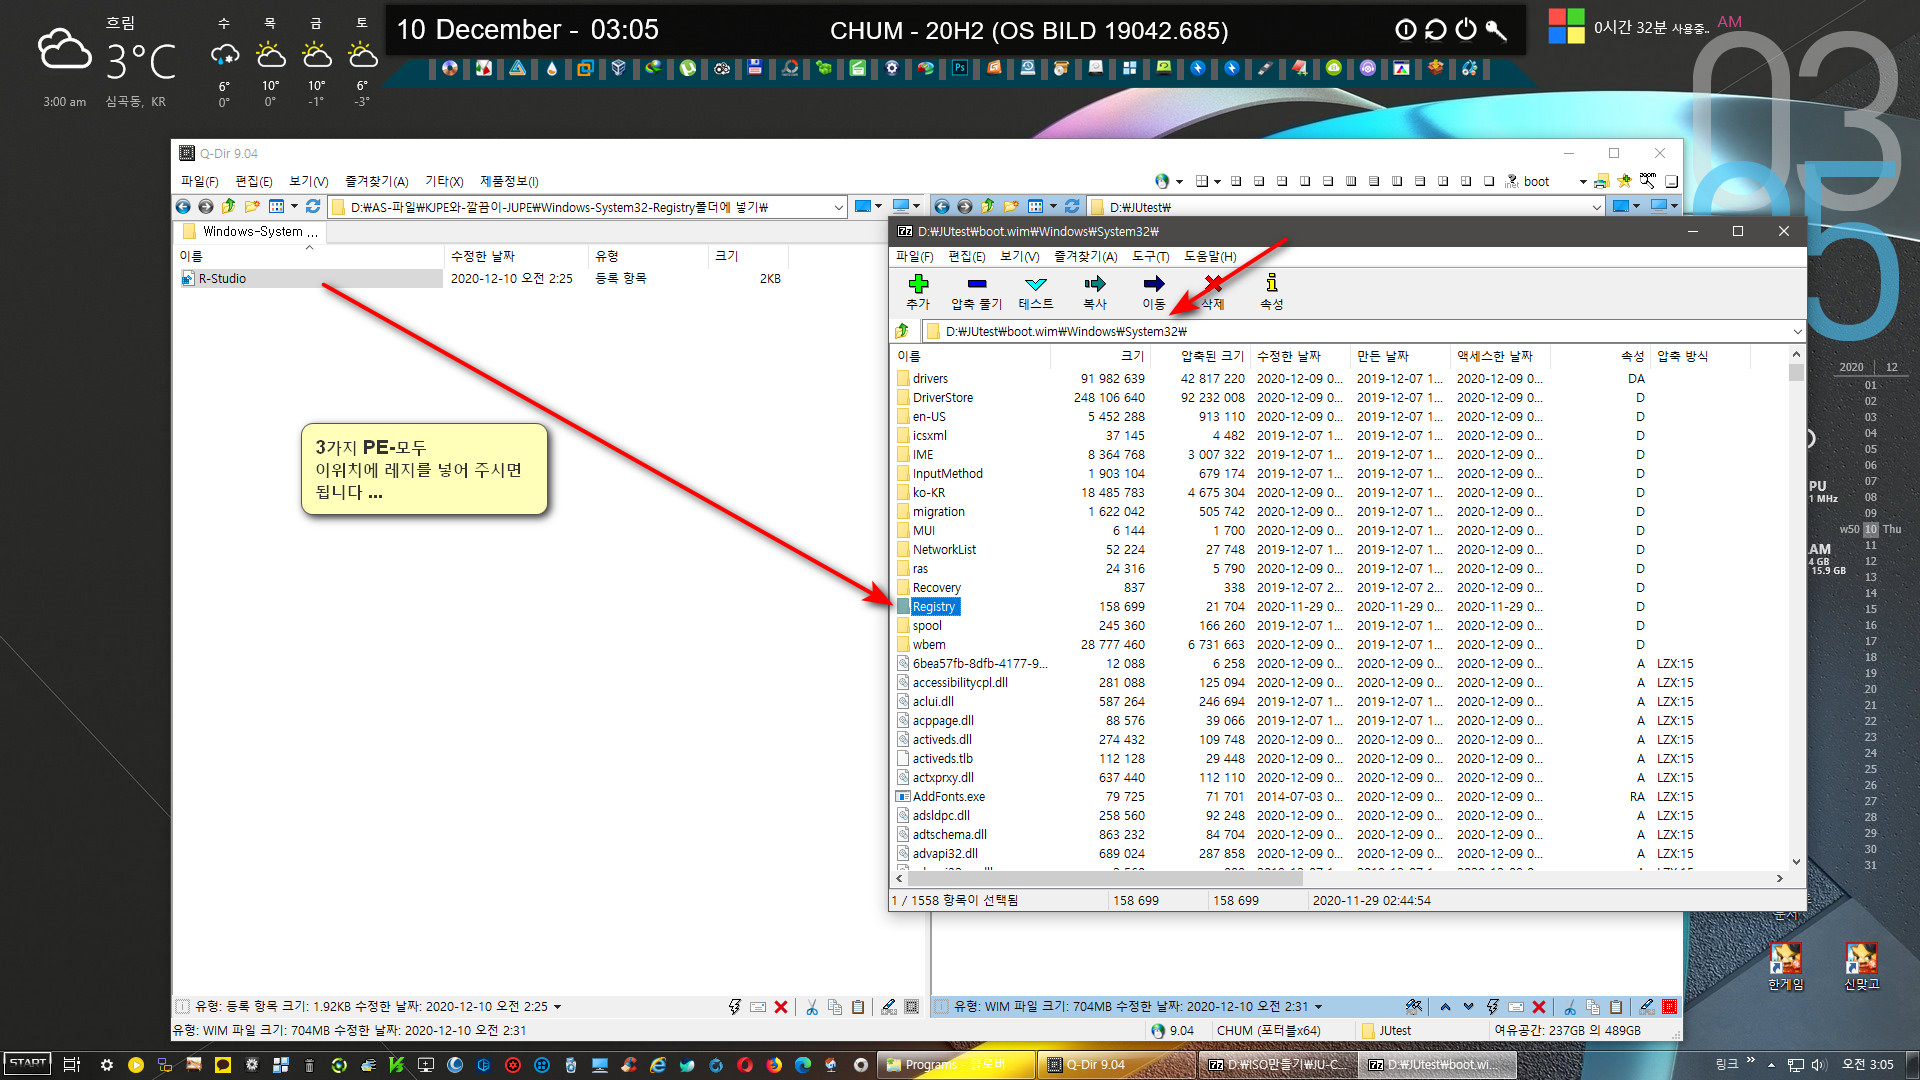This screenshot has width=1920, height=1080.
Task: Go up one folder in 7-Zip address bar
Action: tap(902, 331)
